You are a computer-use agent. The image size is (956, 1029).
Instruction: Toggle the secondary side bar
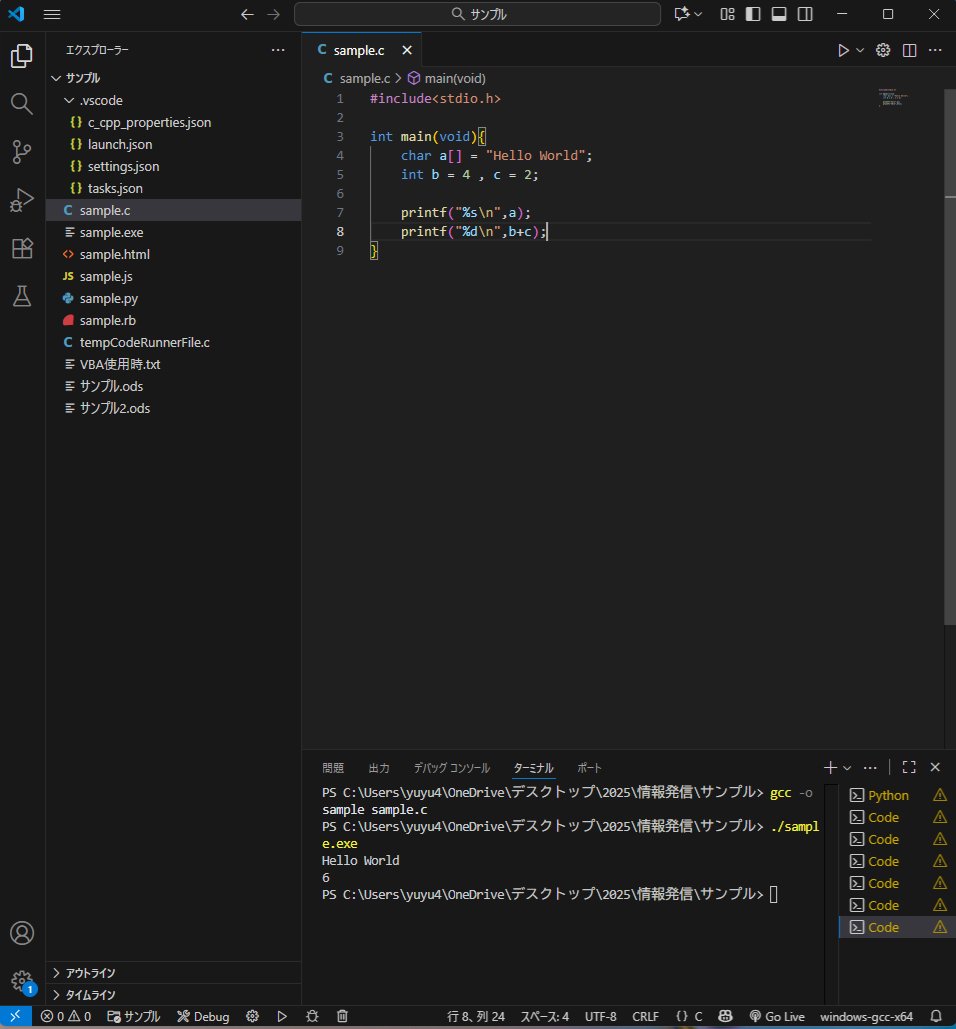click(805, 14)
